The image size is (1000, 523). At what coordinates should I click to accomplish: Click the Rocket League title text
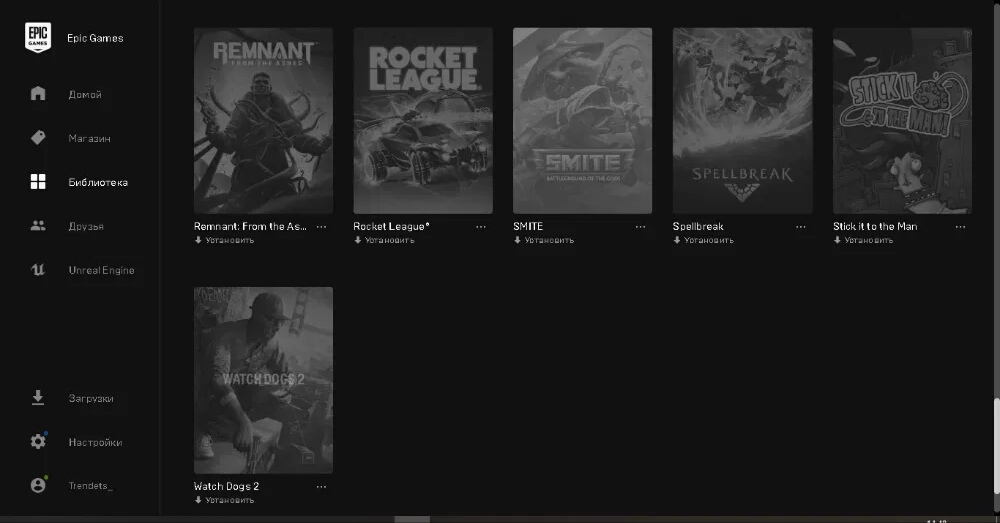(392, 226)
